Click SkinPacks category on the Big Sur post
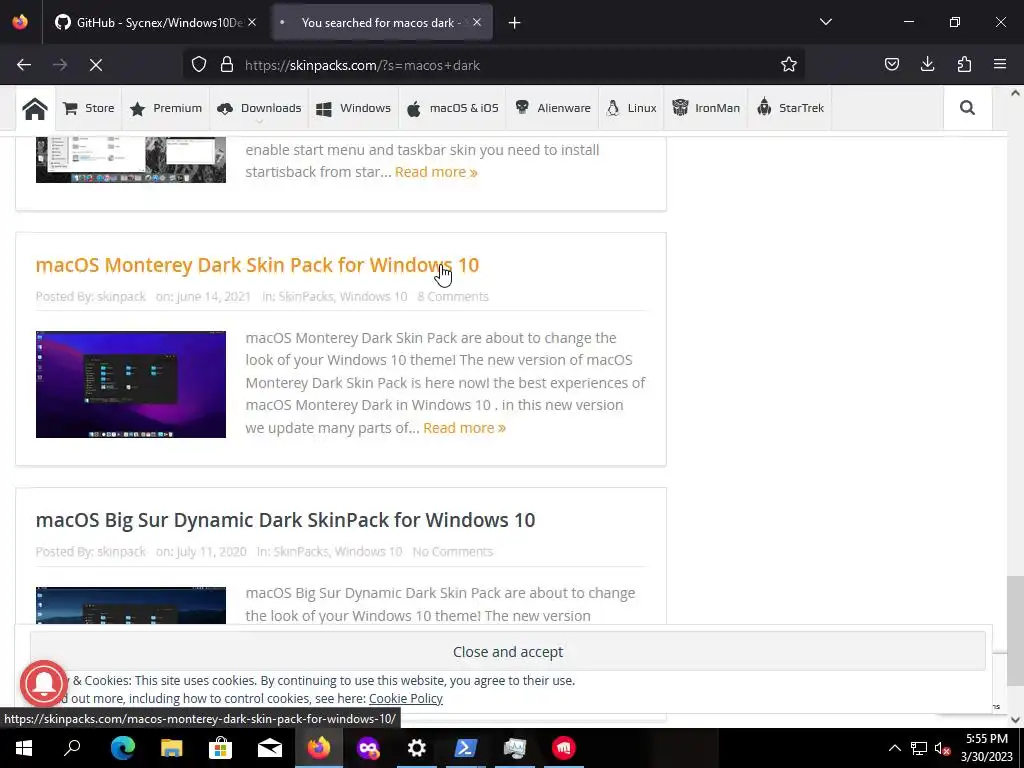The height and width of the screenshot is (768, 1024). pos(301,552)
